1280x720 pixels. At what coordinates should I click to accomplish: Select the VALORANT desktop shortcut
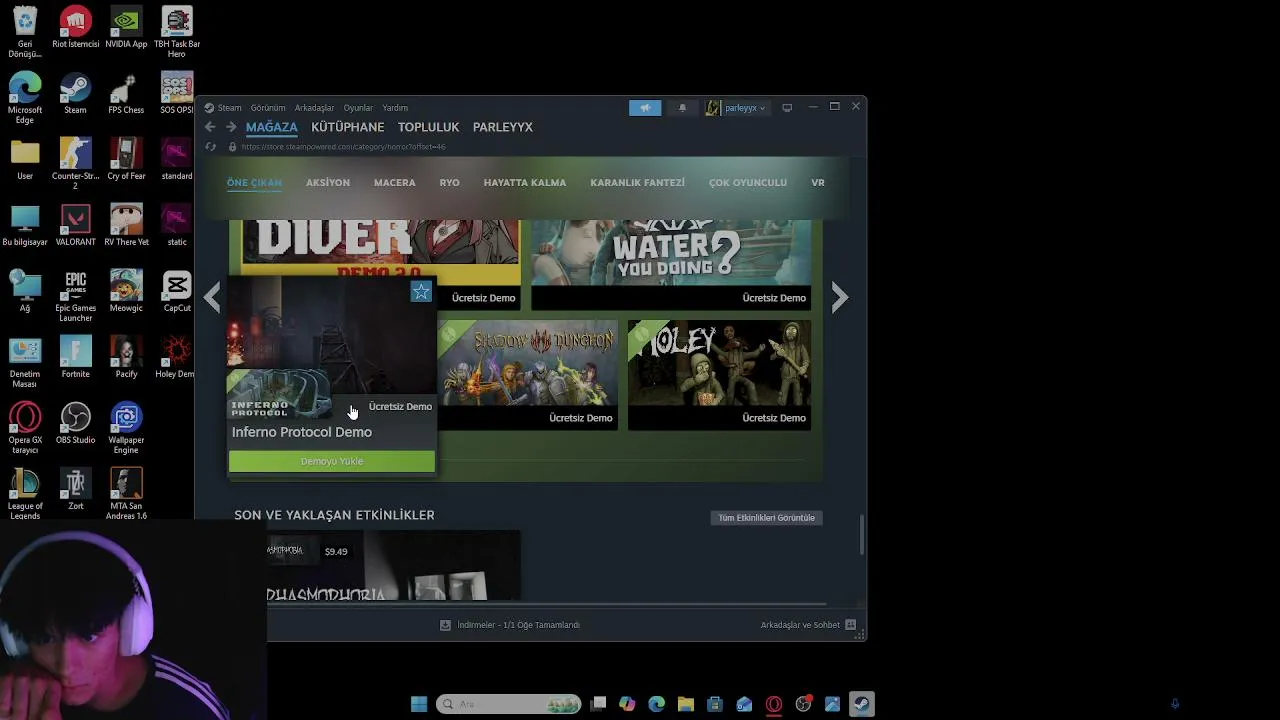point(75,226)
